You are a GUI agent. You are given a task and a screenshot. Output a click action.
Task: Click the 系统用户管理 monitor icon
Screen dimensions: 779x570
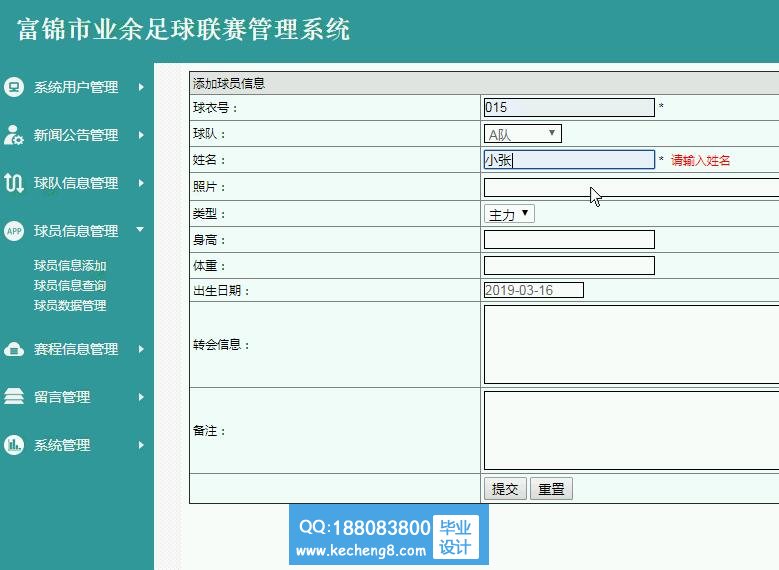click(14, 87)
